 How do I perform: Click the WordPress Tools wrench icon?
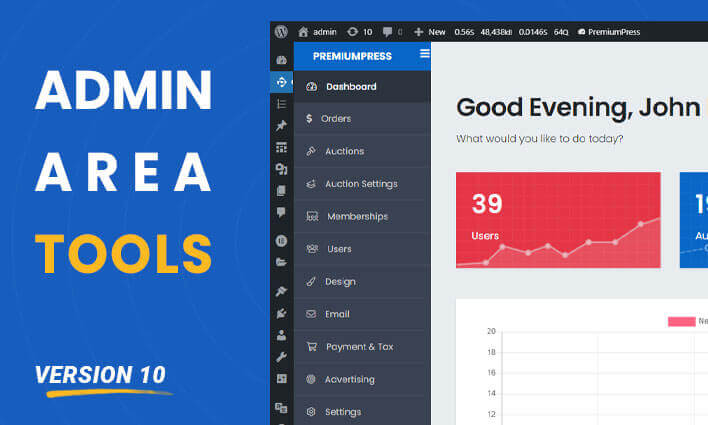pos(281,356)
